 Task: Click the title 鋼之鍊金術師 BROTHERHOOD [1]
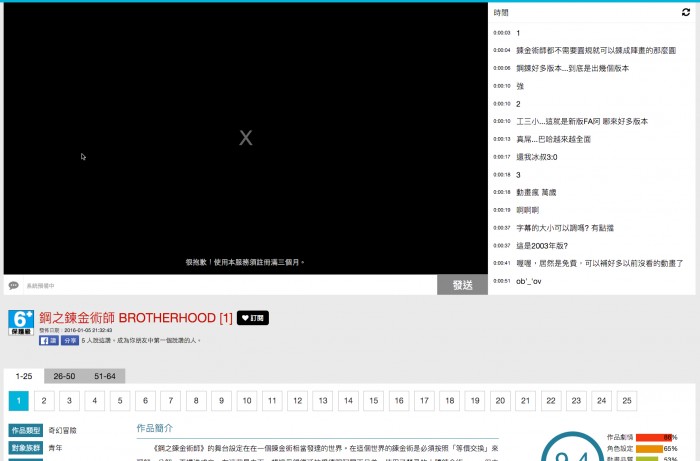click(136, 318)
